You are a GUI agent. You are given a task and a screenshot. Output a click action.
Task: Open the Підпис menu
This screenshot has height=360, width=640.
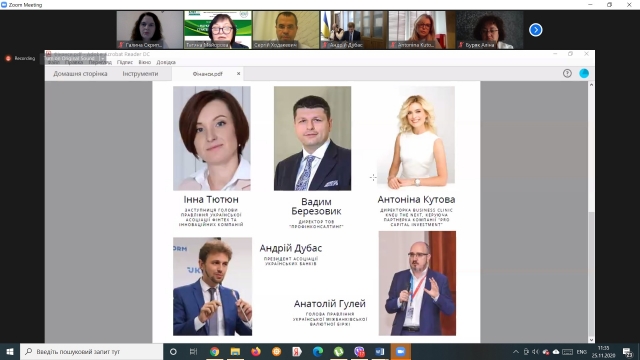tap(124, 62)
